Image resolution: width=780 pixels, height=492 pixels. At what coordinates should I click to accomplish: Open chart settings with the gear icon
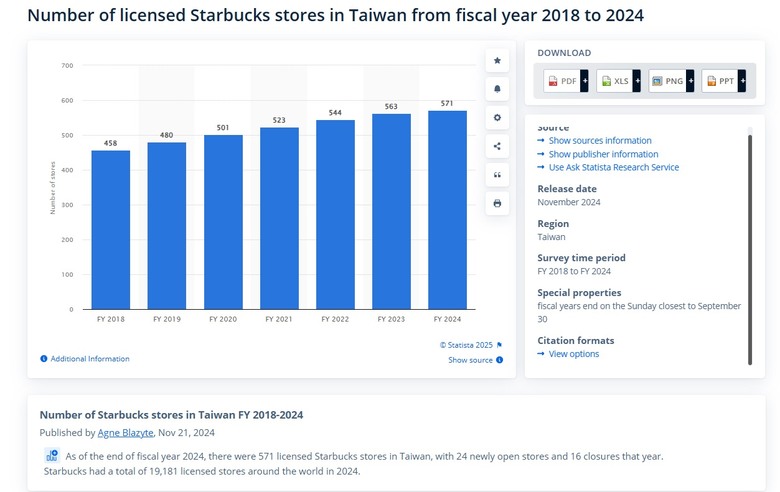coord(497,118)
